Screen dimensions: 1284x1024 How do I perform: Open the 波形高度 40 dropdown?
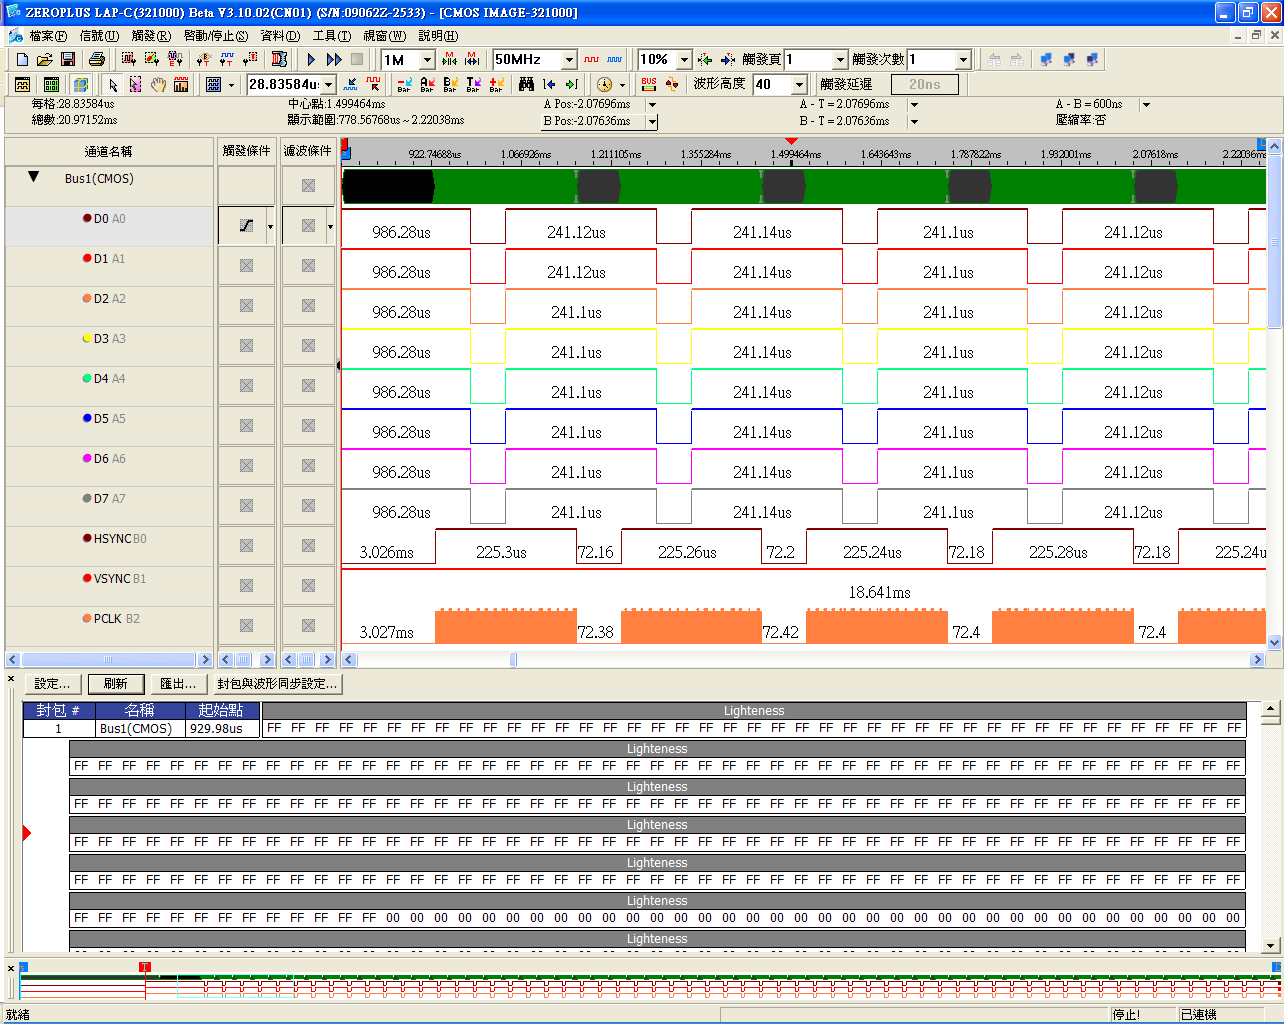[799, 85]
